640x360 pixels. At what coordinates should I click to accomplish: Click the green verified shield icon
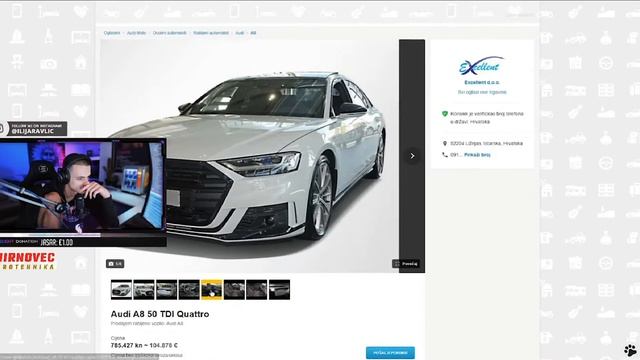coord(445,114)
